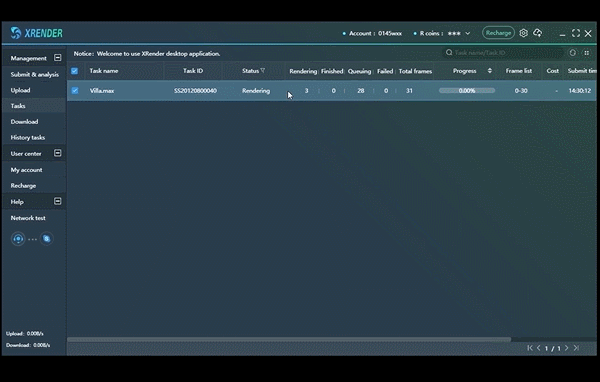The height and width of the screenshot is (382, 600).
Task: Click the Recharge button in title bar
Action: coord(498,33)
